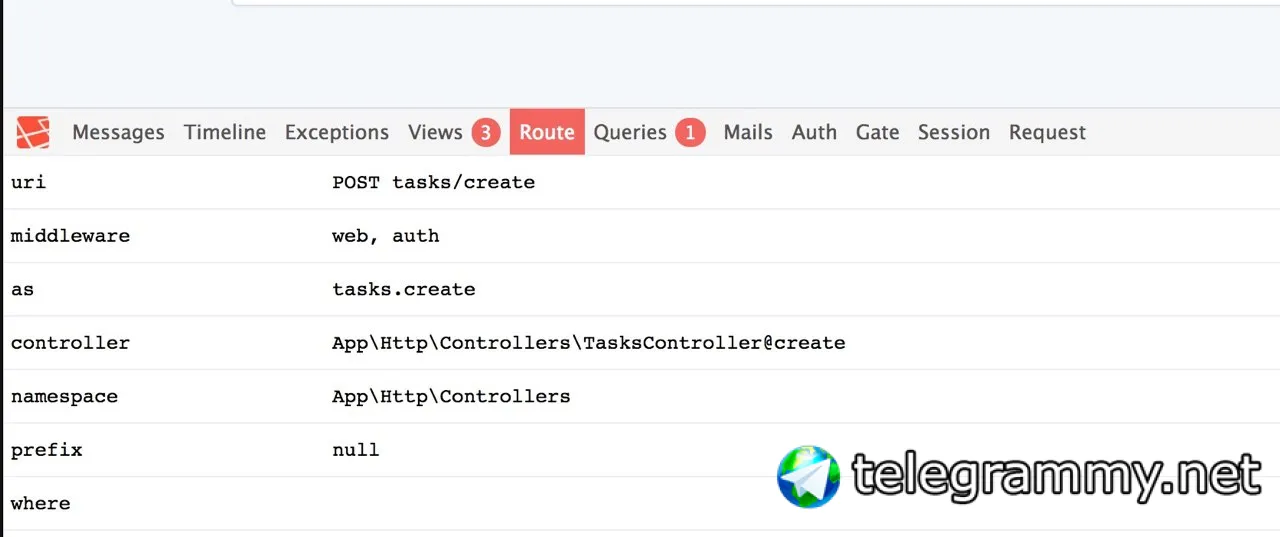Open the Session tab

click(x=954, y=132)
